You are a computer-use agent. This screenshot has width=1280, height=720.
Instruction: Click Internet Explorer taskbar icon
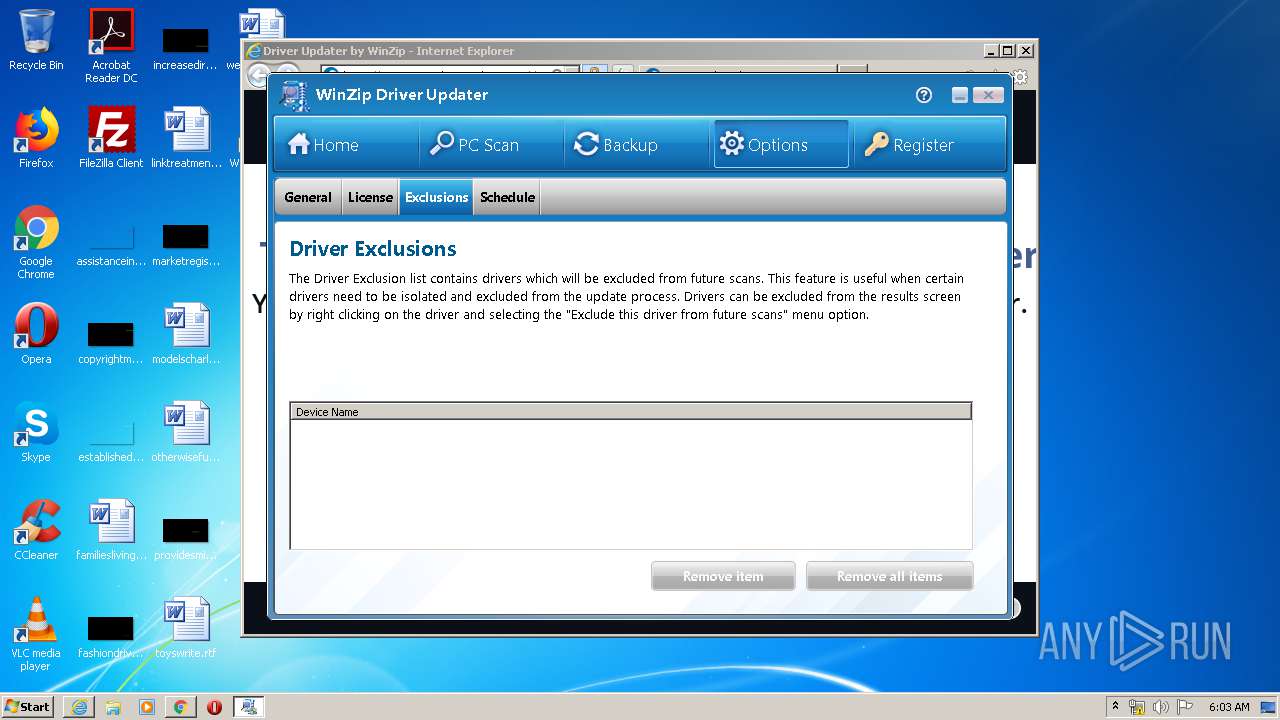click(x=79, y=707)
